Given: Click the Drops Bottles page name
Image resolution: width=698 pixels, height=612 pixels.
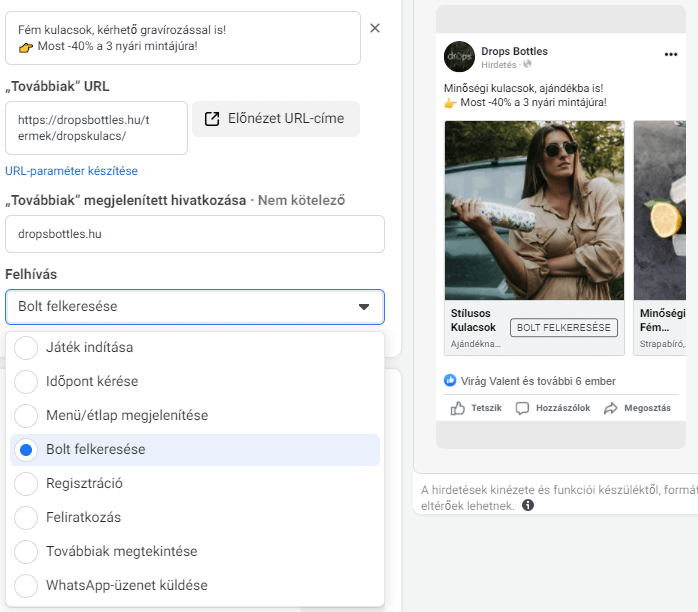Looking at the screenshot, I should [514, 51].
